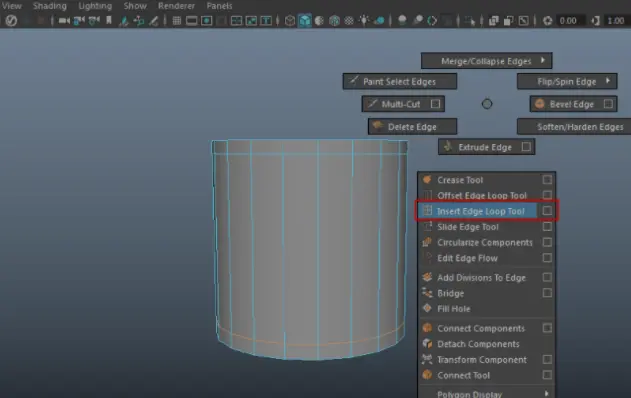Click the Isolate Select icon
631x398 pixels.
469,21
